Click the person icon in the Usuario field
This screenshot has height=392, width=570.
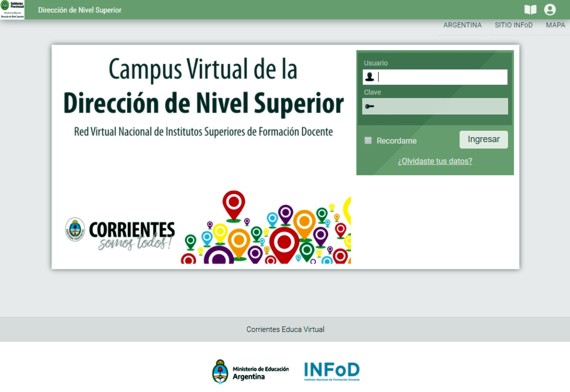click(x=369, y=77)
